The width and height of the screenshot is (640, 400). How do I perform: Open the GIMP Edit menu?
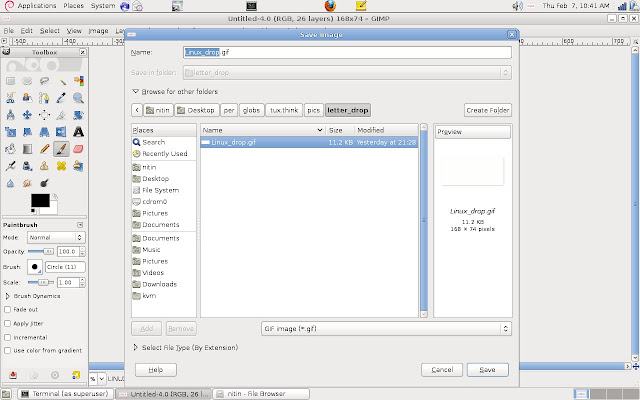pos(27,31)
